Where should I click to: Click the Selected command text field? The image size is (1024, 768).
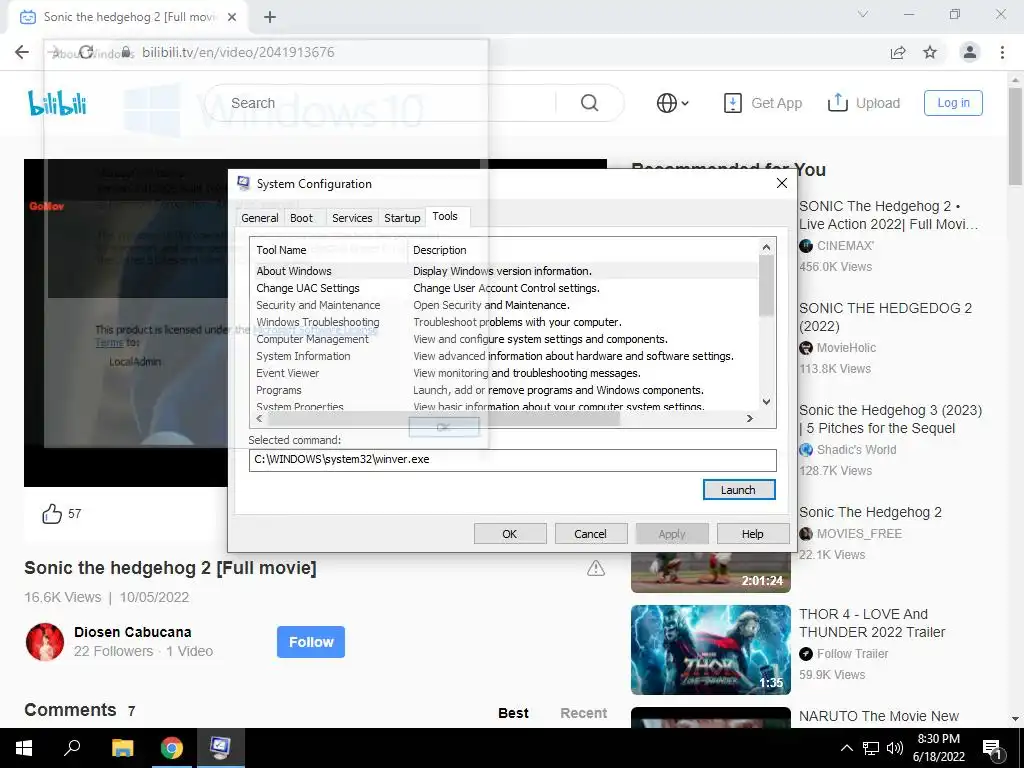[513, 460]
